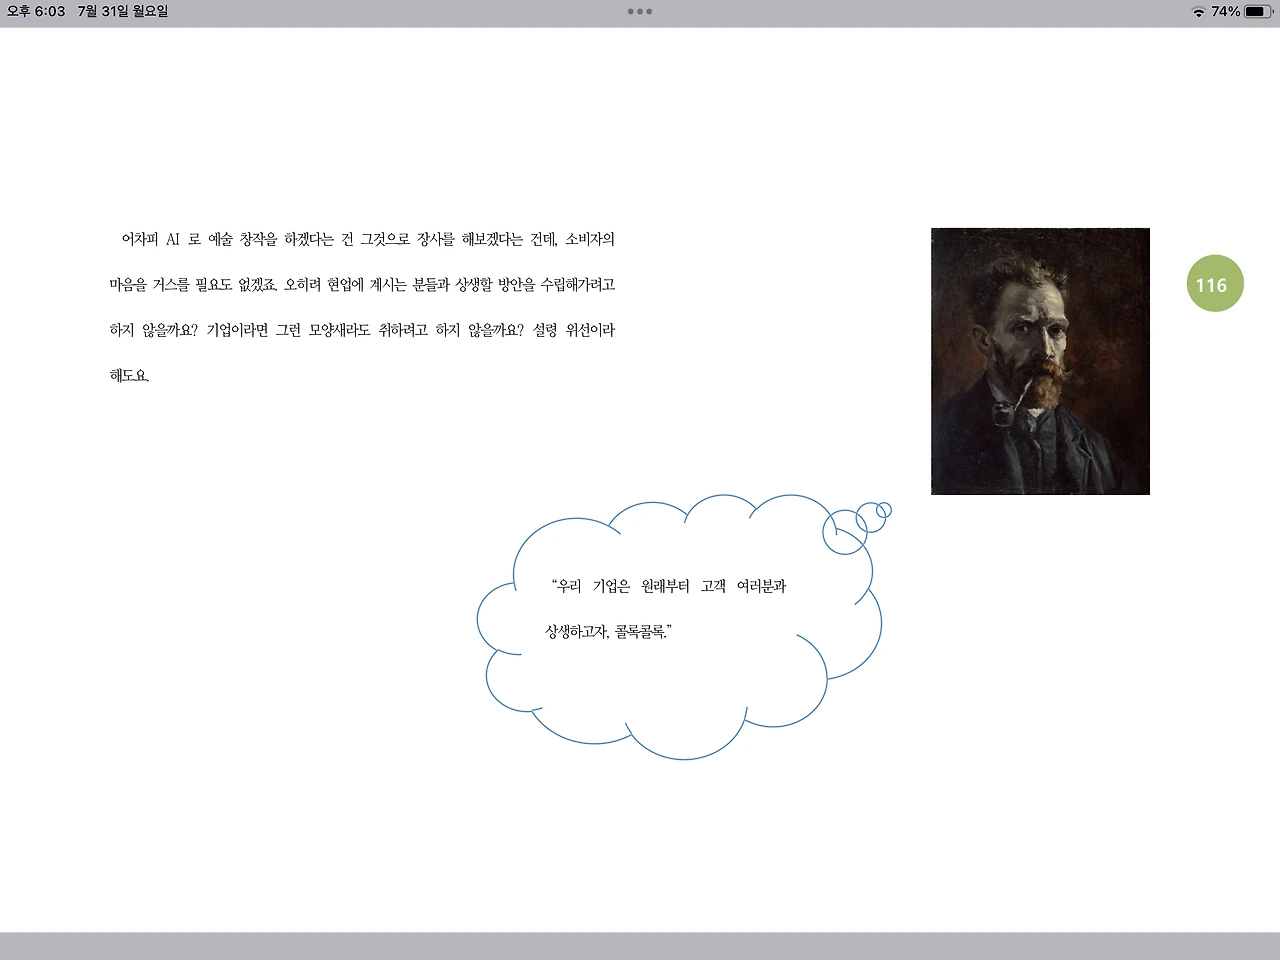Tap the green page number 116 badge
This screenshot has width=1280, height=960.
1214,284
